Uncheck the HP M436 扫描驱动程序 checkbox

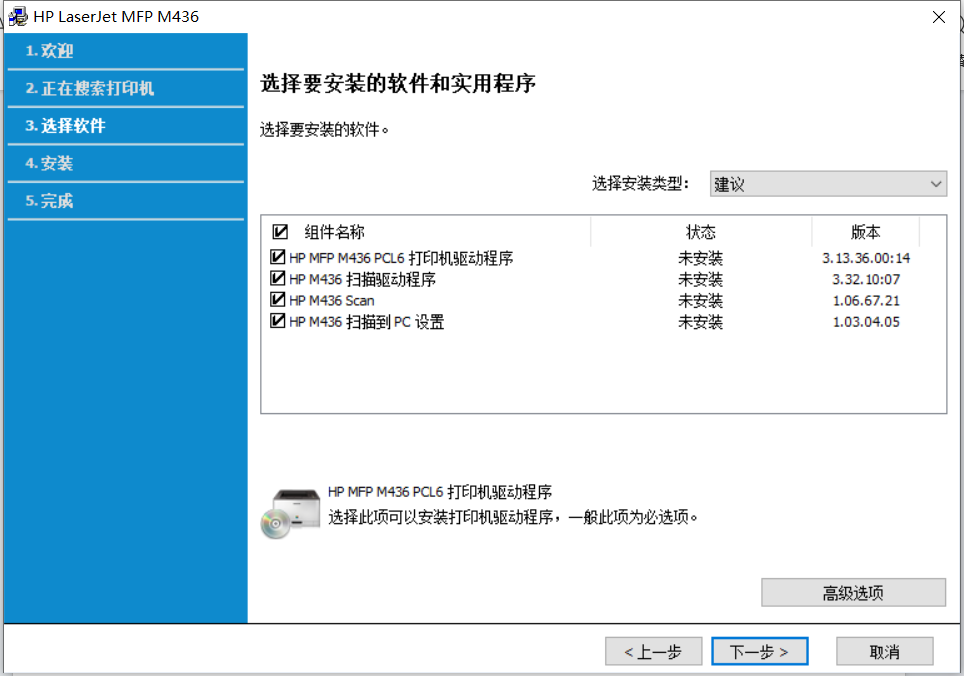(x=278, y=279)
